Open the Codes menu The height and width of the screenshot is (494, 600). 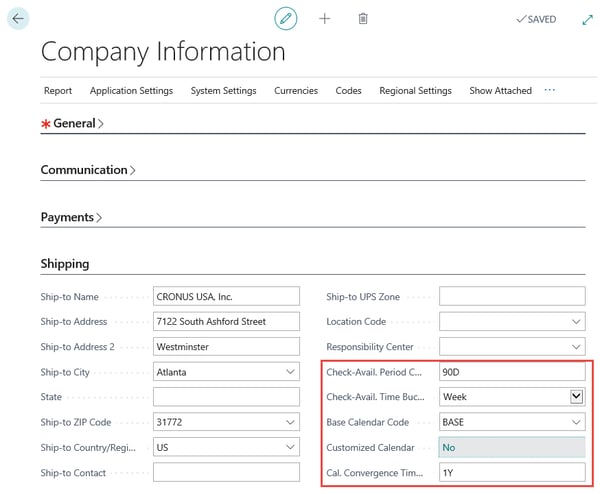[348, 91]
